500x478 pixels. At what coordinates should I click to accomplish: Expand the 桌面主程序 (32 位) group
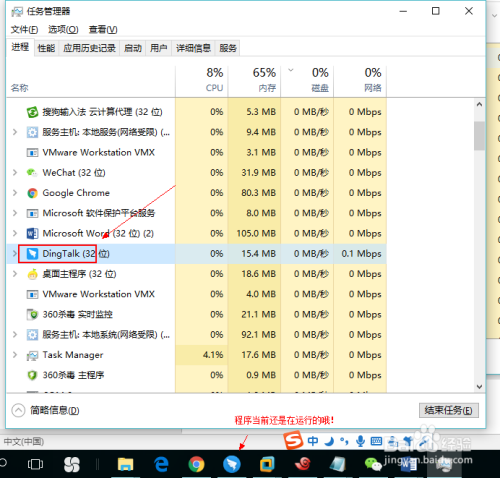[15, 274]
